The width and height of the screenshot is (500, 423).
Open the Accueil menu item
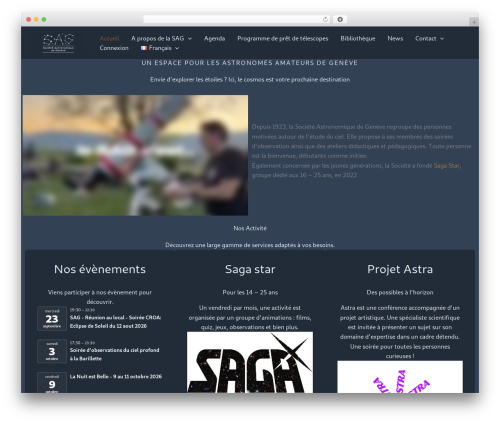pyautogui.click(x=109, y=38)
